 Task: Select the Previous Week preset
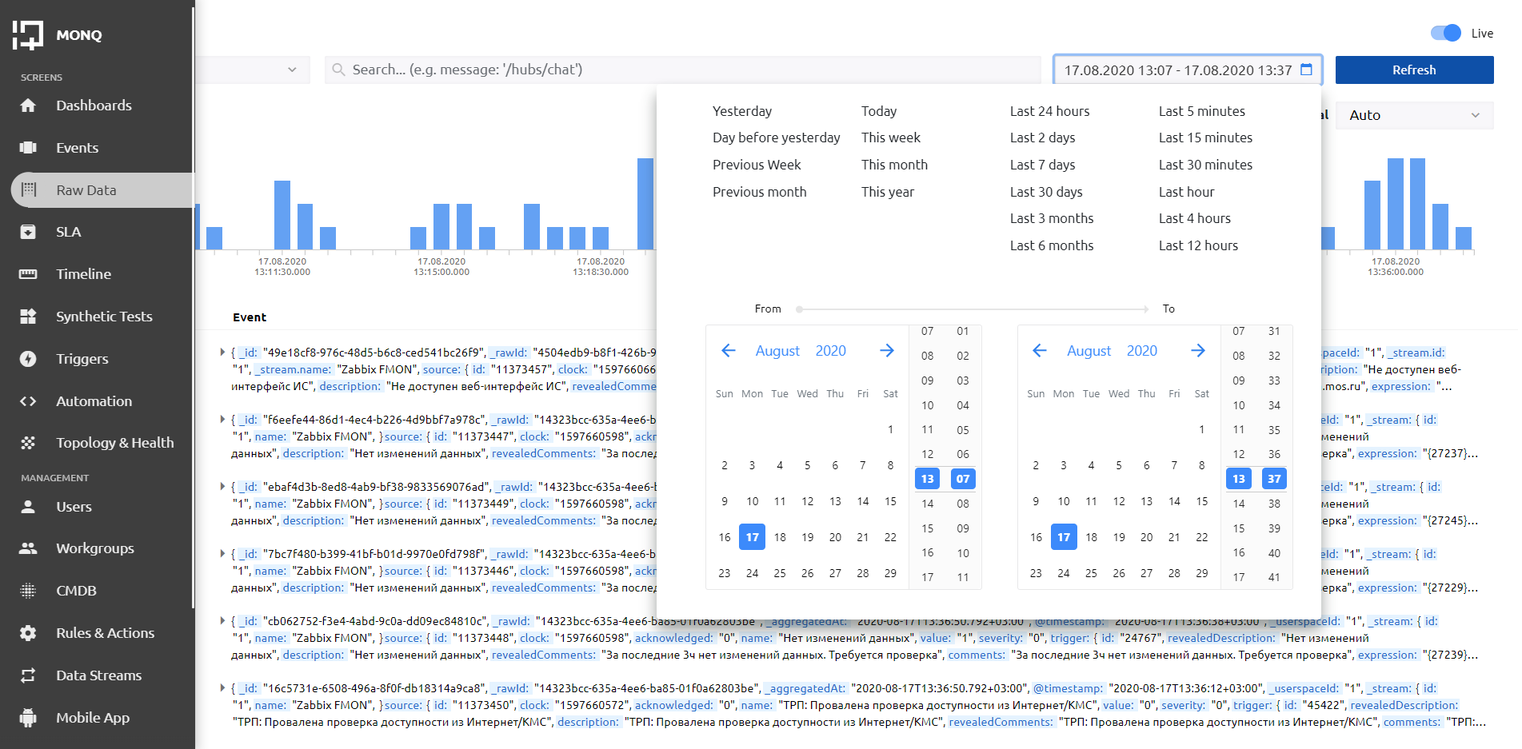757,165
